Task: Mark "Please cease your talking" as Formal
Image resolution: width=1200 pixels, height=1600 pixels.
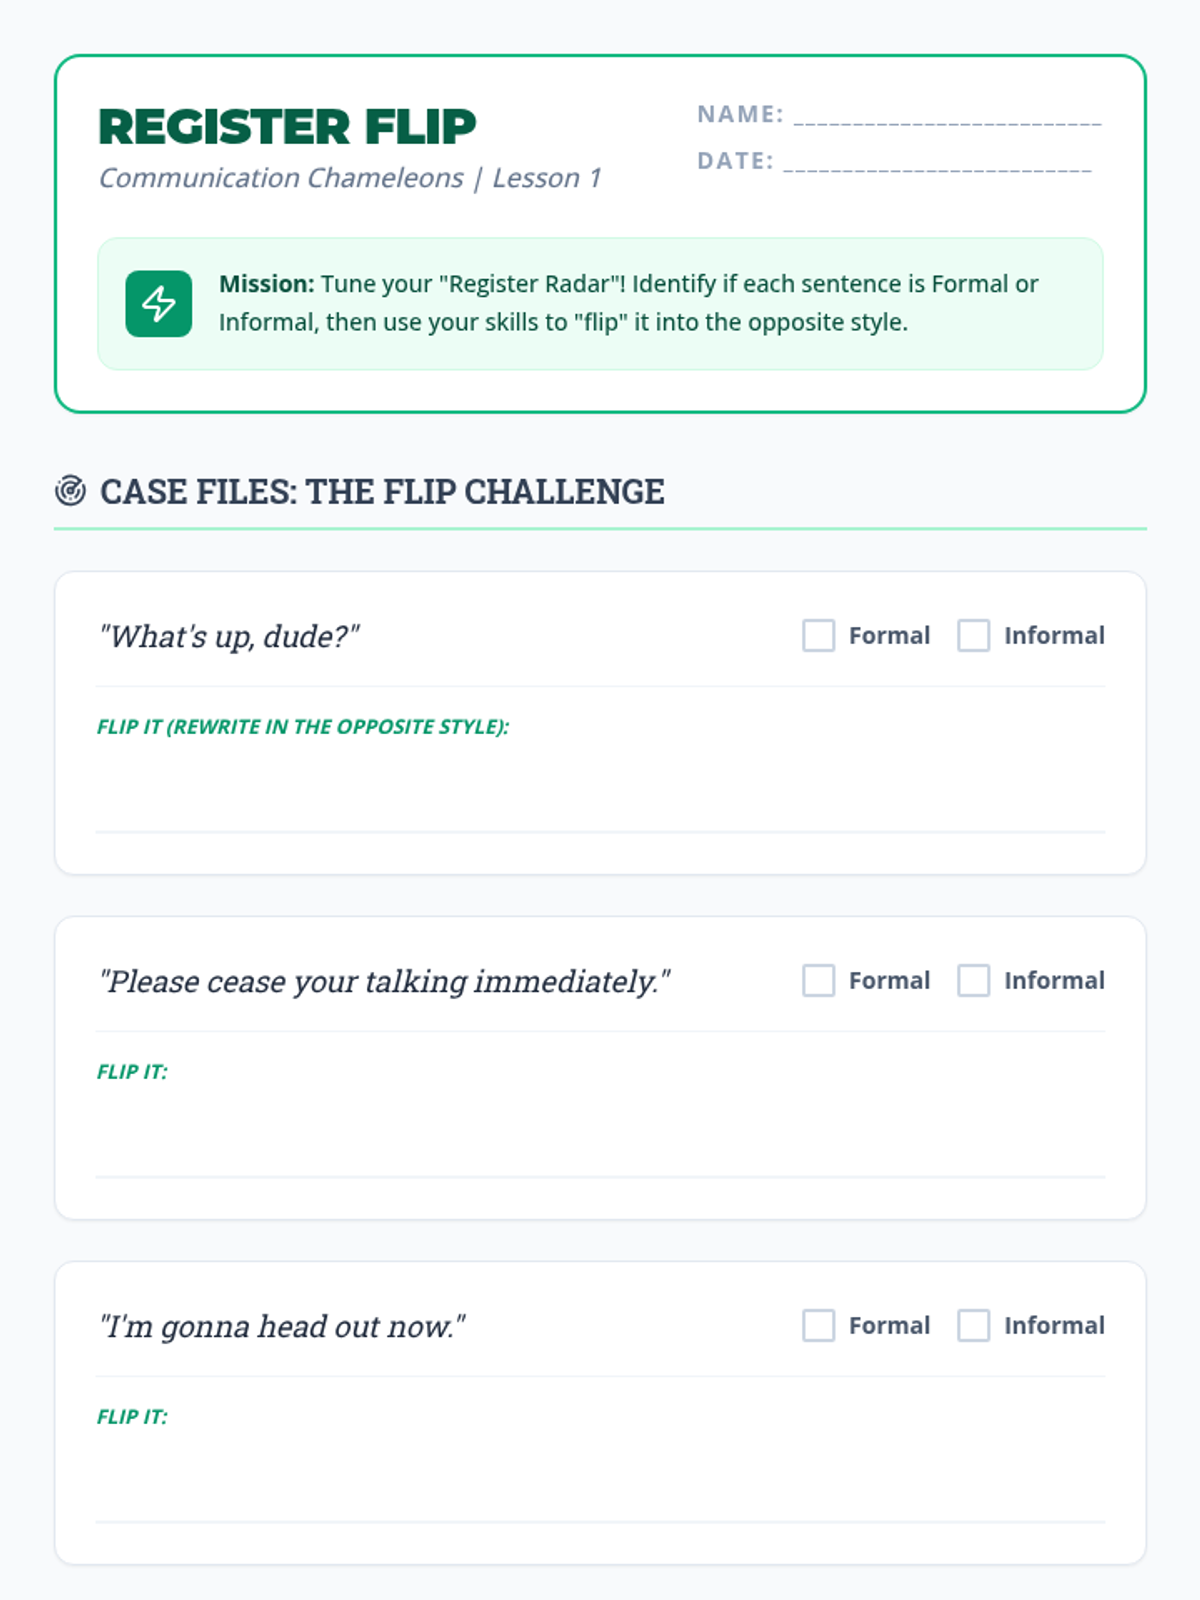Action: pos(818,980)
